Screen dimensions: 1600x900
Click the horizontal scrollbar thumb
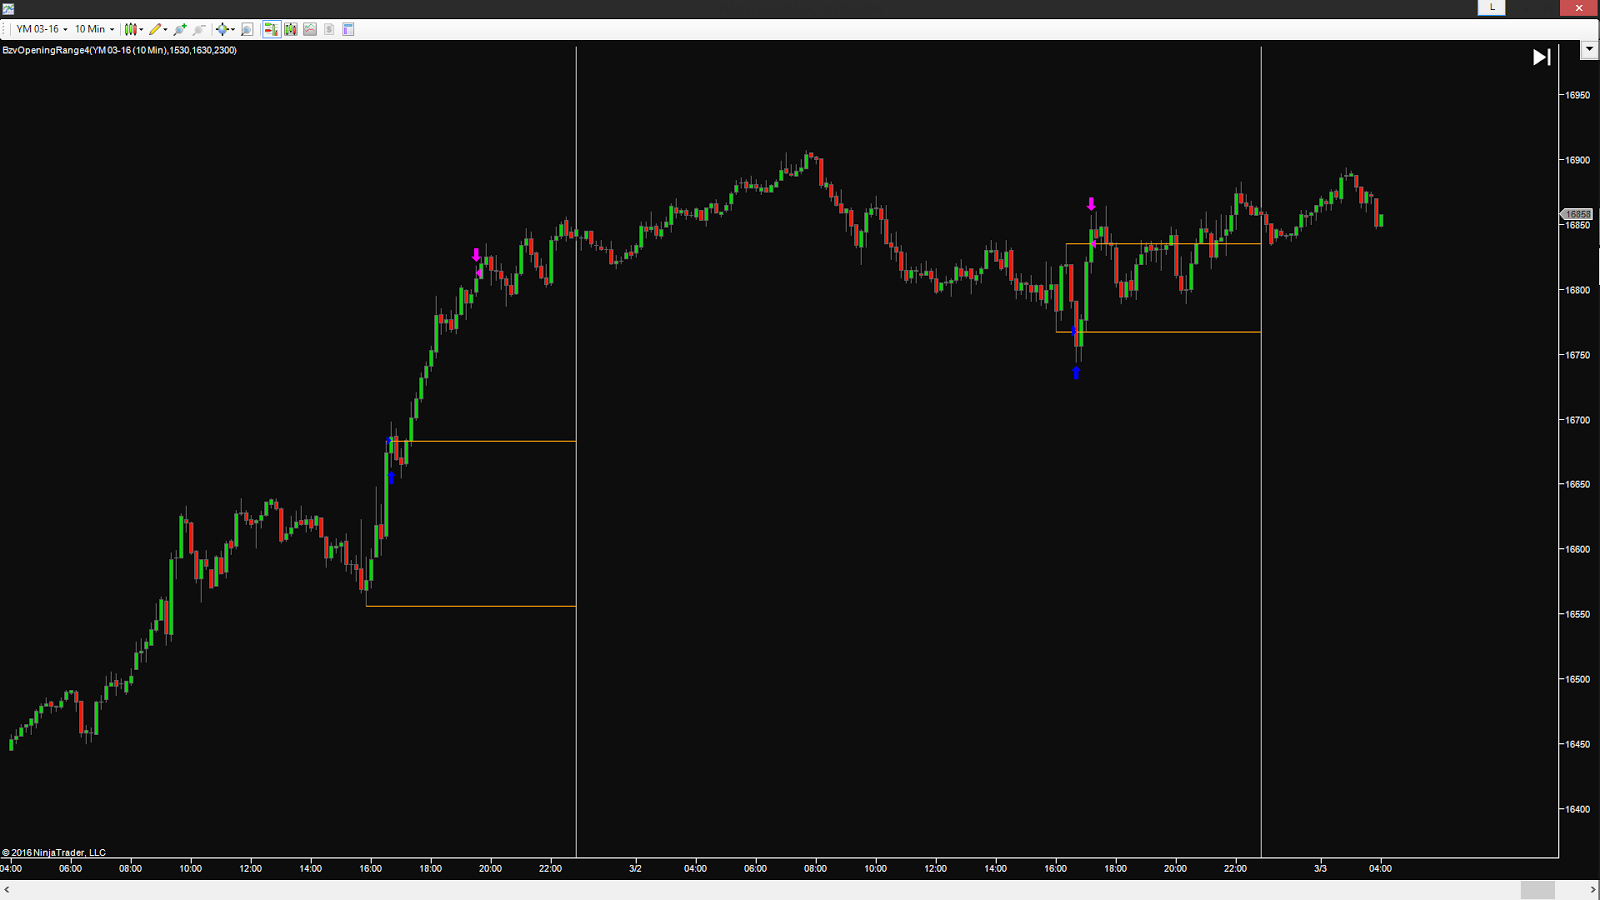pos(1538,890)
